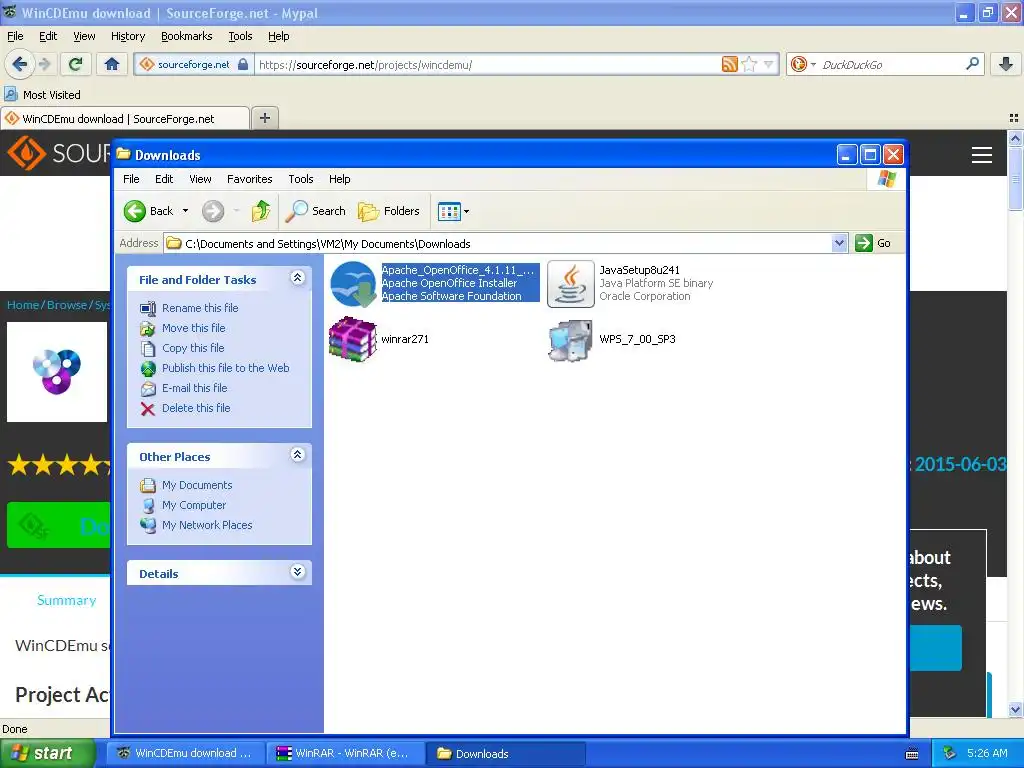Click E-mail this file
The image size is (1024, 768).
[195, 388]
